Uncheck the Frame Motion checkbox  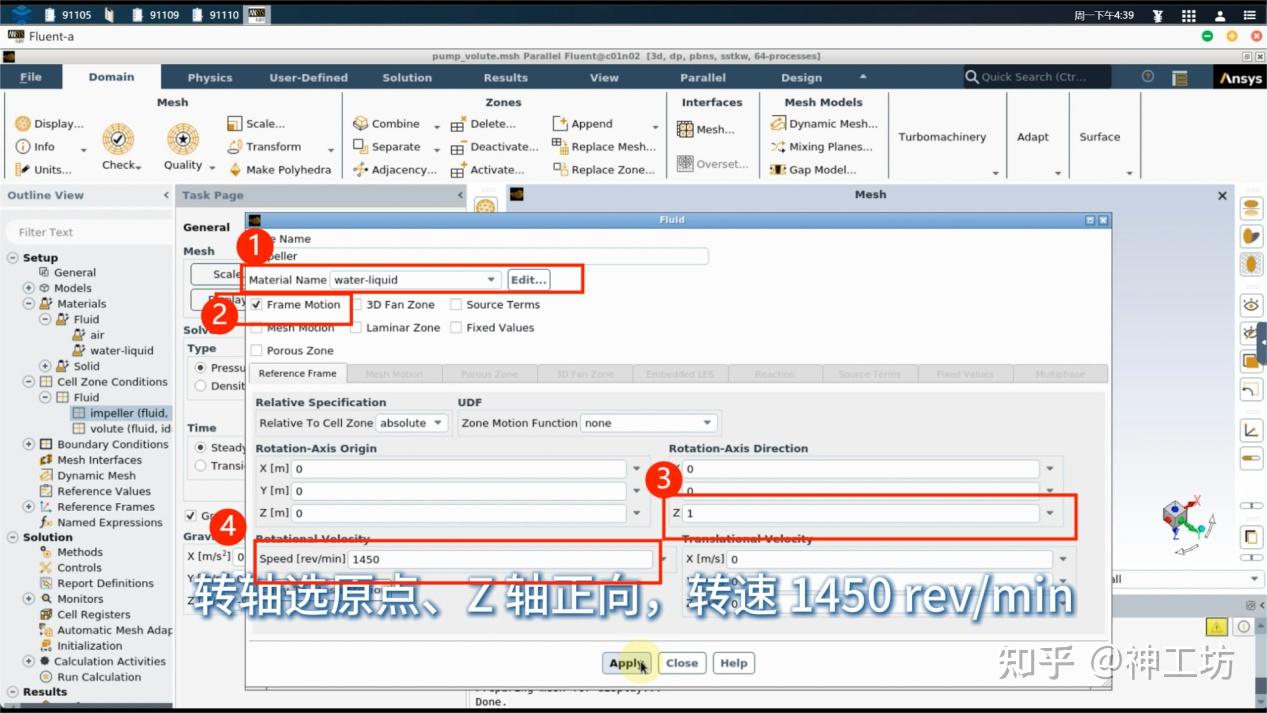[257, 305]
